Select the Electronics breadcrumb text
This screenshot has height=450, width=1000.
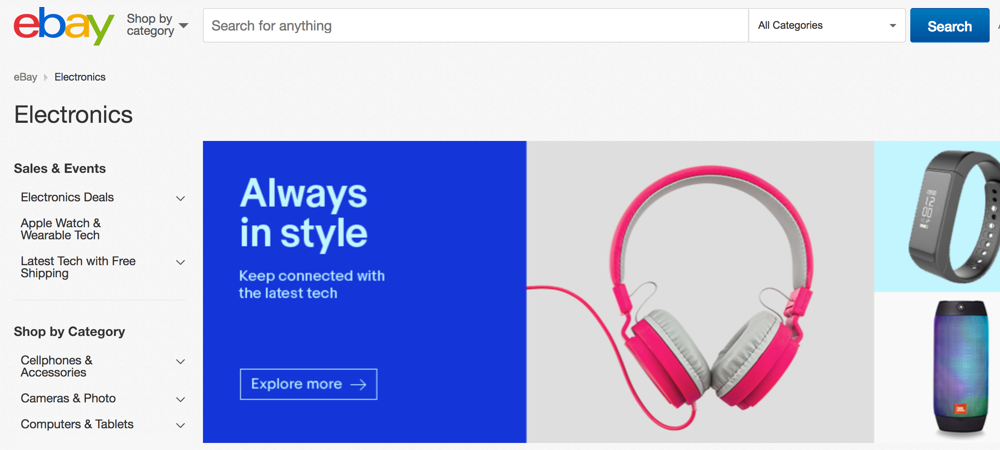point(80,77)
